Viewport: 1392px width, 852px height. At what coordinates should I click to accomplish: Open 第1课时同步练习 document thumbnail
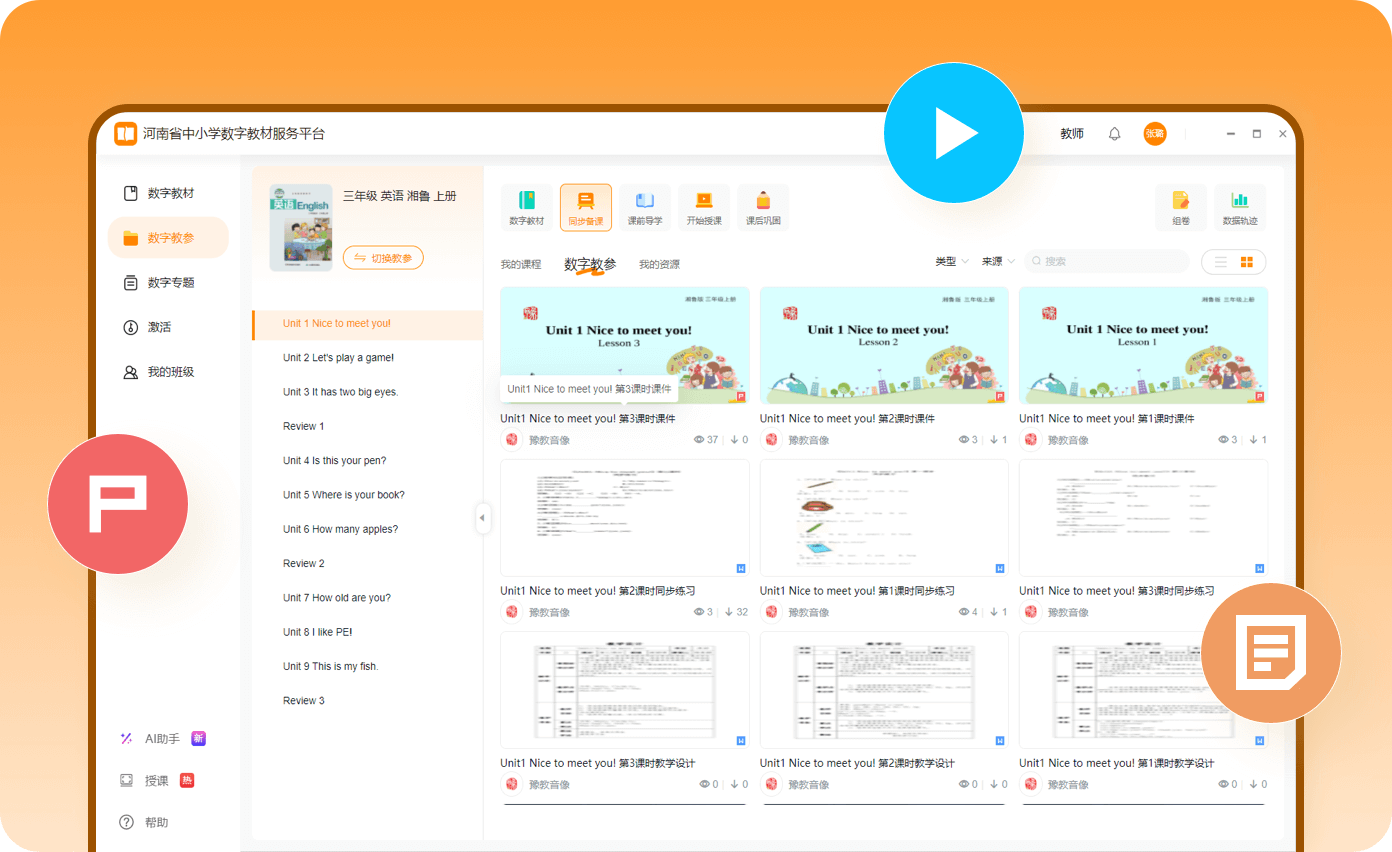pos(884,518)
